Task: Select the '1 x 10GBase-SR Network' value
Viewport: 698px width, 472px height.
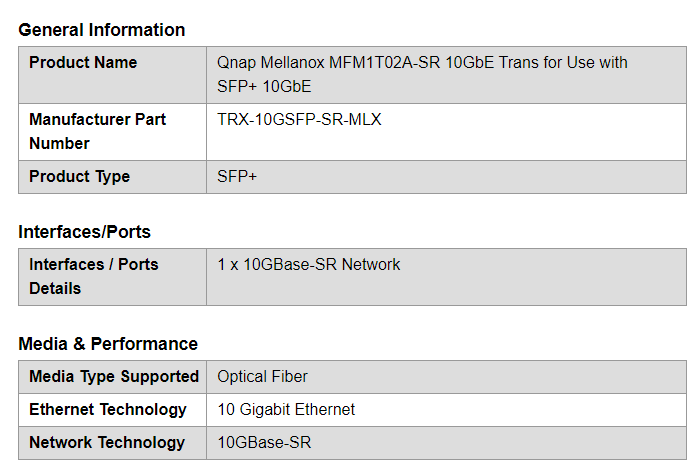Action: (x=308, y=265)
